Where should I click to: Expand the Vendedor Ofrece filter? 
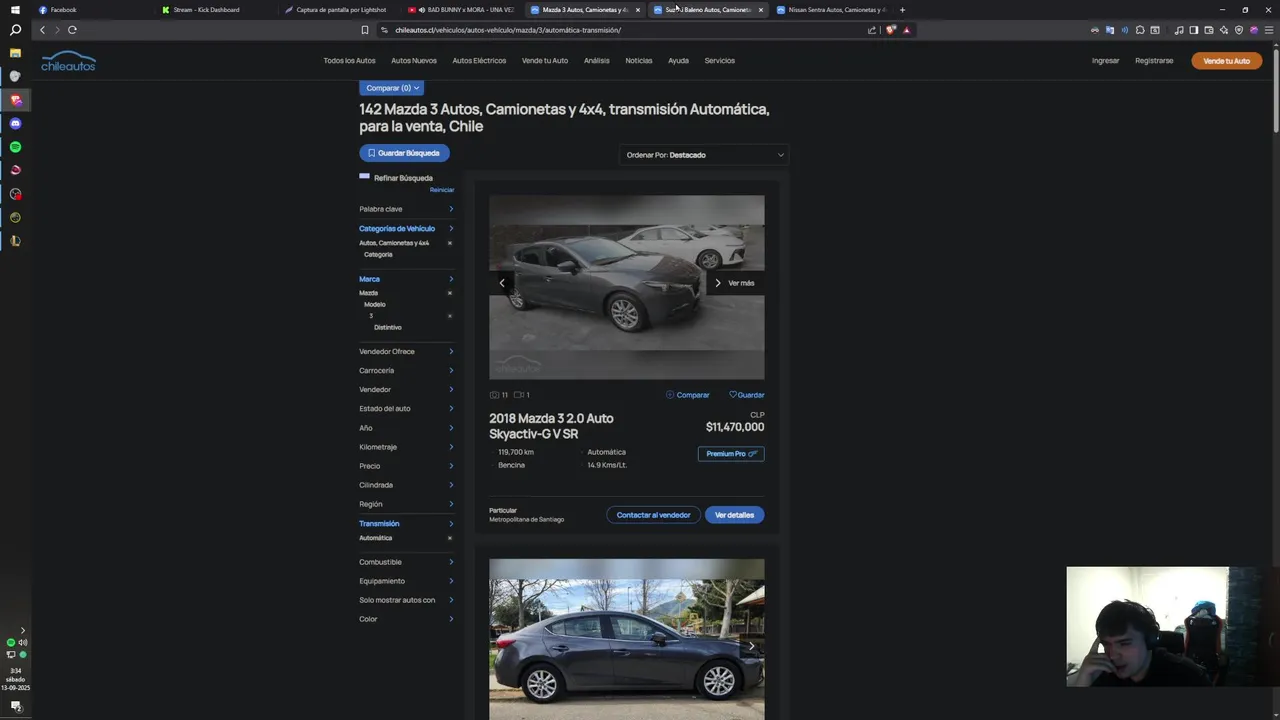click(407, 351)
